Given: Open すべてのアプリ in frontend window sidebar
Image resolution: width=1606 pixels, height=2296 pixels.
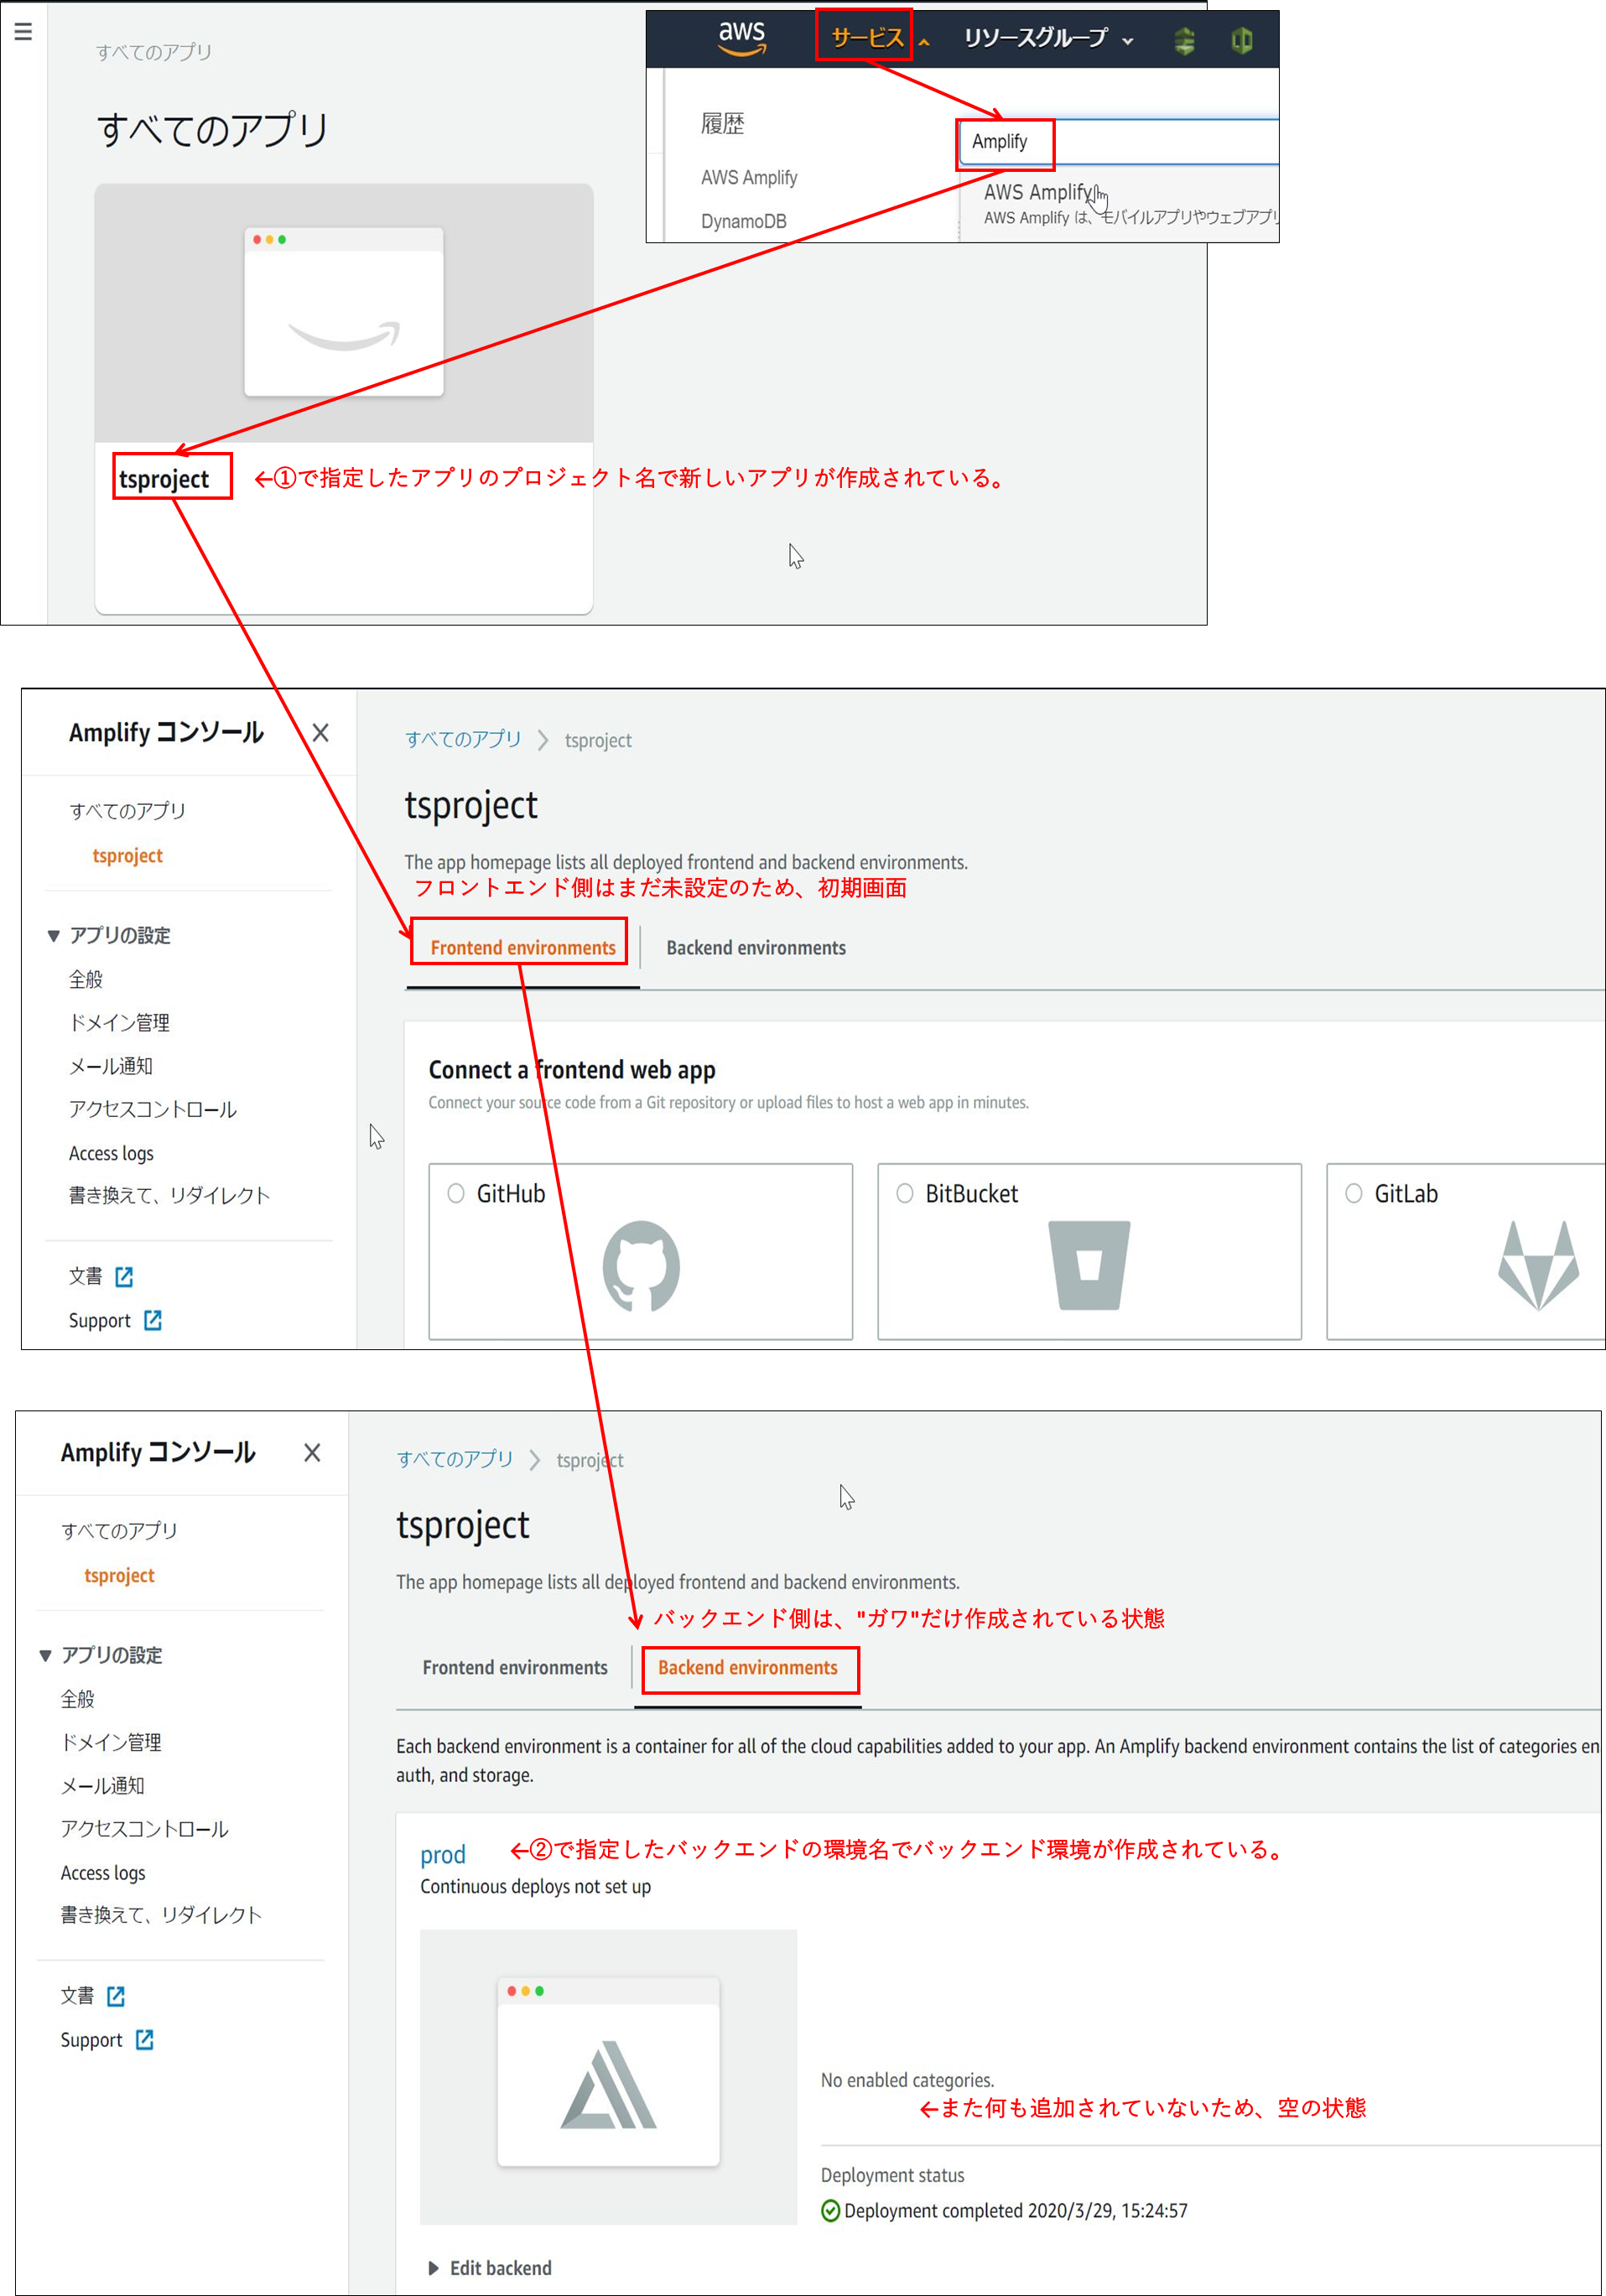Looking at the screenshot, I should click(127, 811).
